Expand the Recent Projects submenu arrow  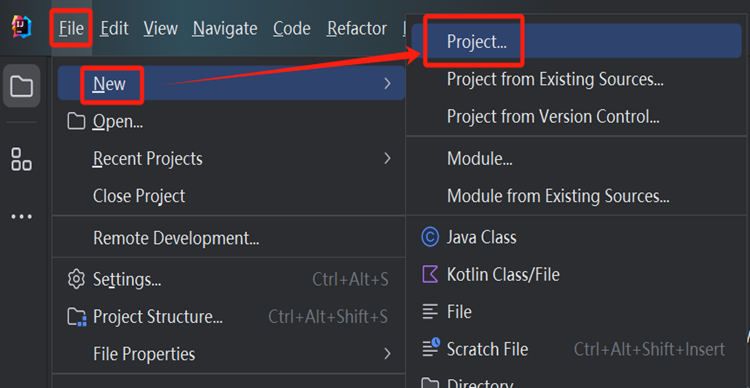tap(387, 158)
